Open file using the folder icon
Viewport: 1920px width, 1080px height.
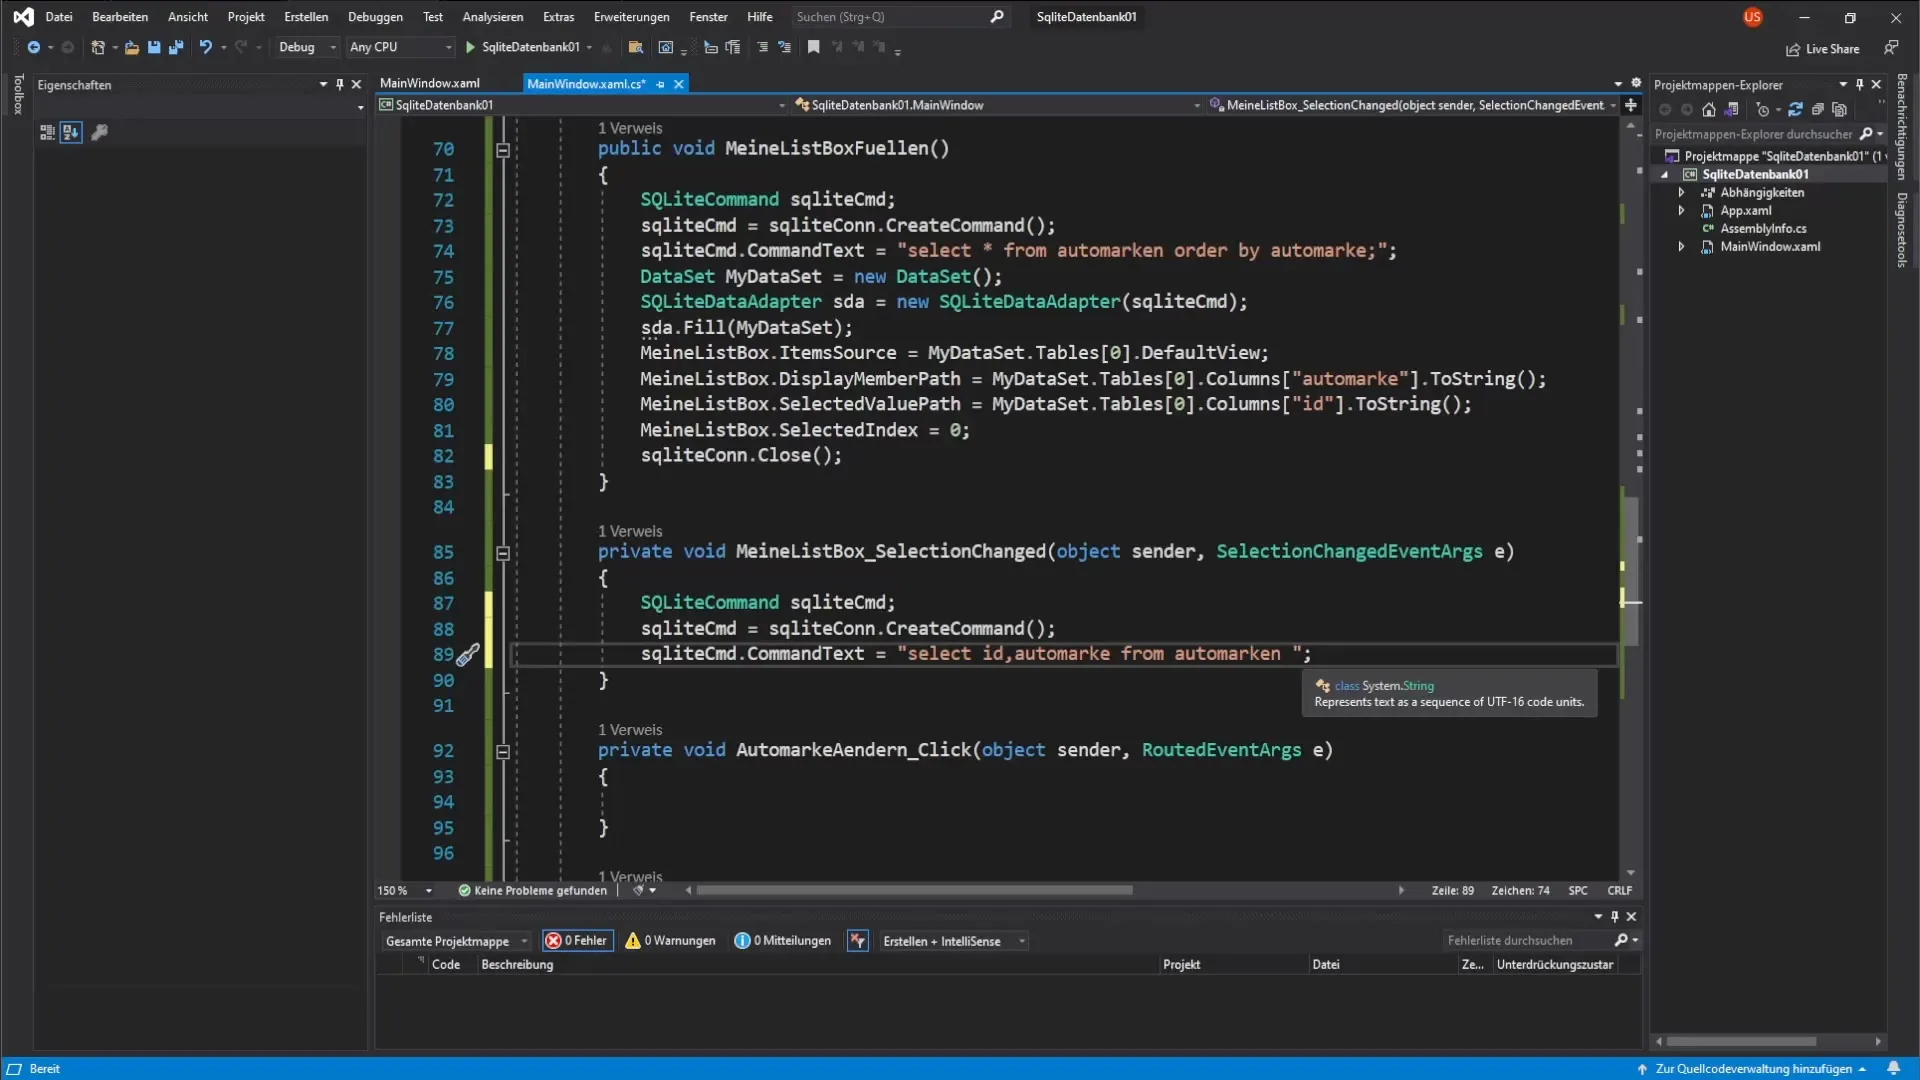tap(131, 47)
